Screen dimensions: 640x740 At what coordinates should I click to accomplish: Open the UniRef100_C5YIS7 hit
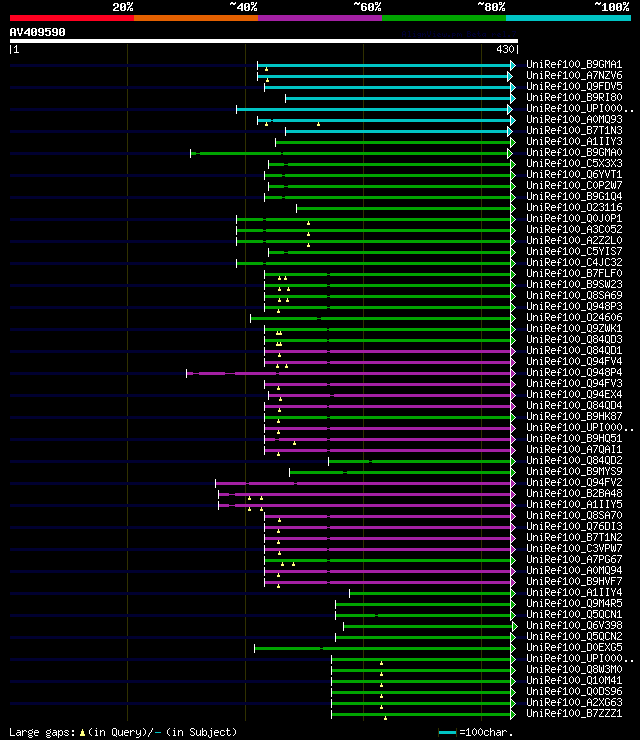pyautogui.click(x=574, y=252)
